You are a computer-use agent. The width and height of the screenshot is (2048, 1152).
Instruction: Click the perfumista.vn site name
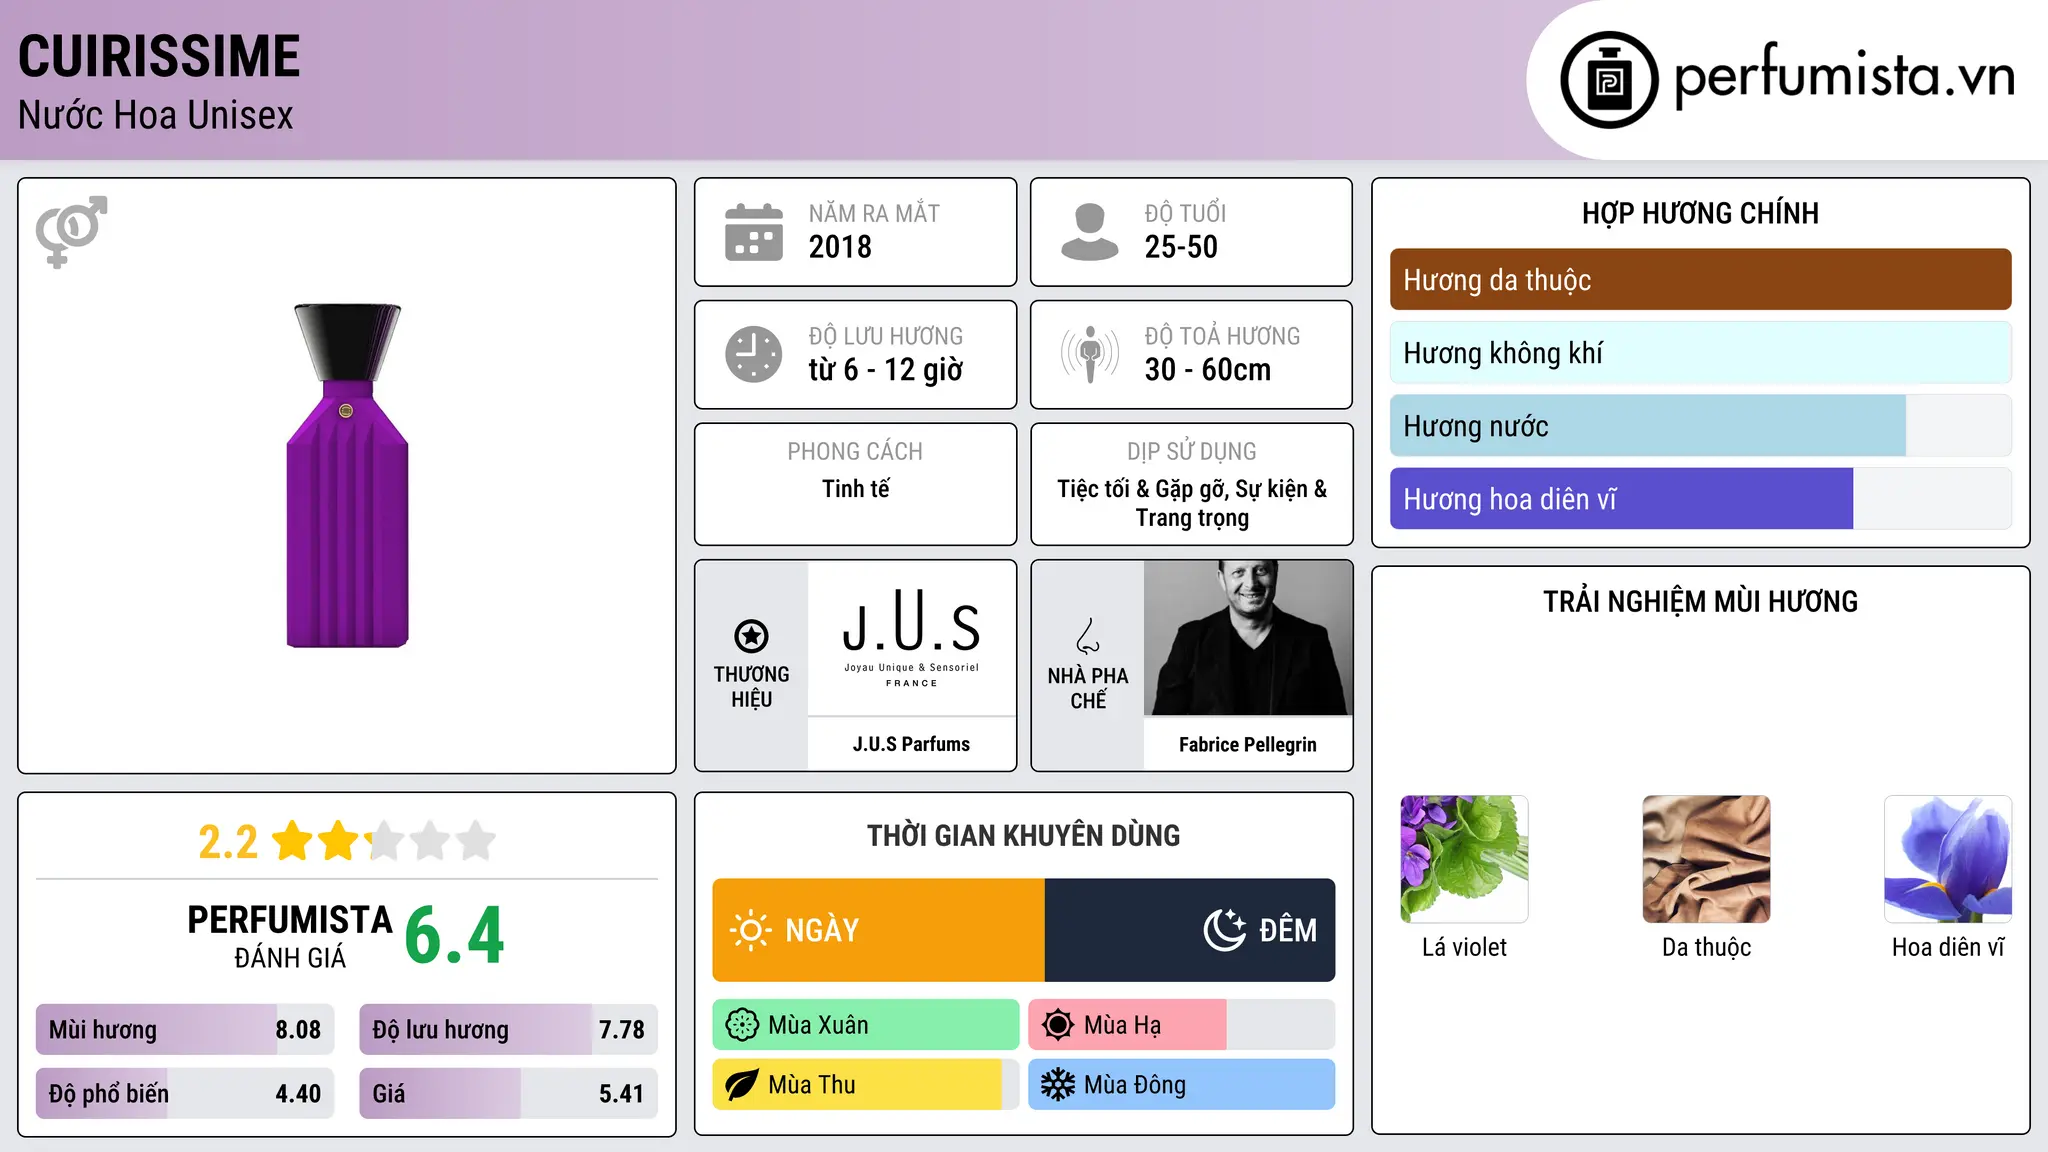pyautogui.click(x=1844, y=76)
